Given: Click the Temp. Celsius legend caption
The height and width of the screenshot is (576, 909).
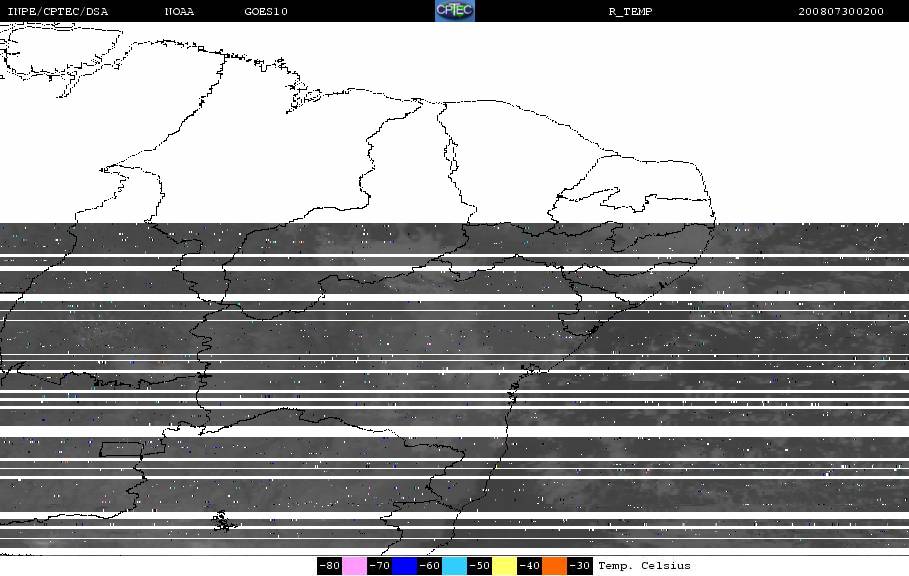Looking at the screenshot, I should 644,566.
